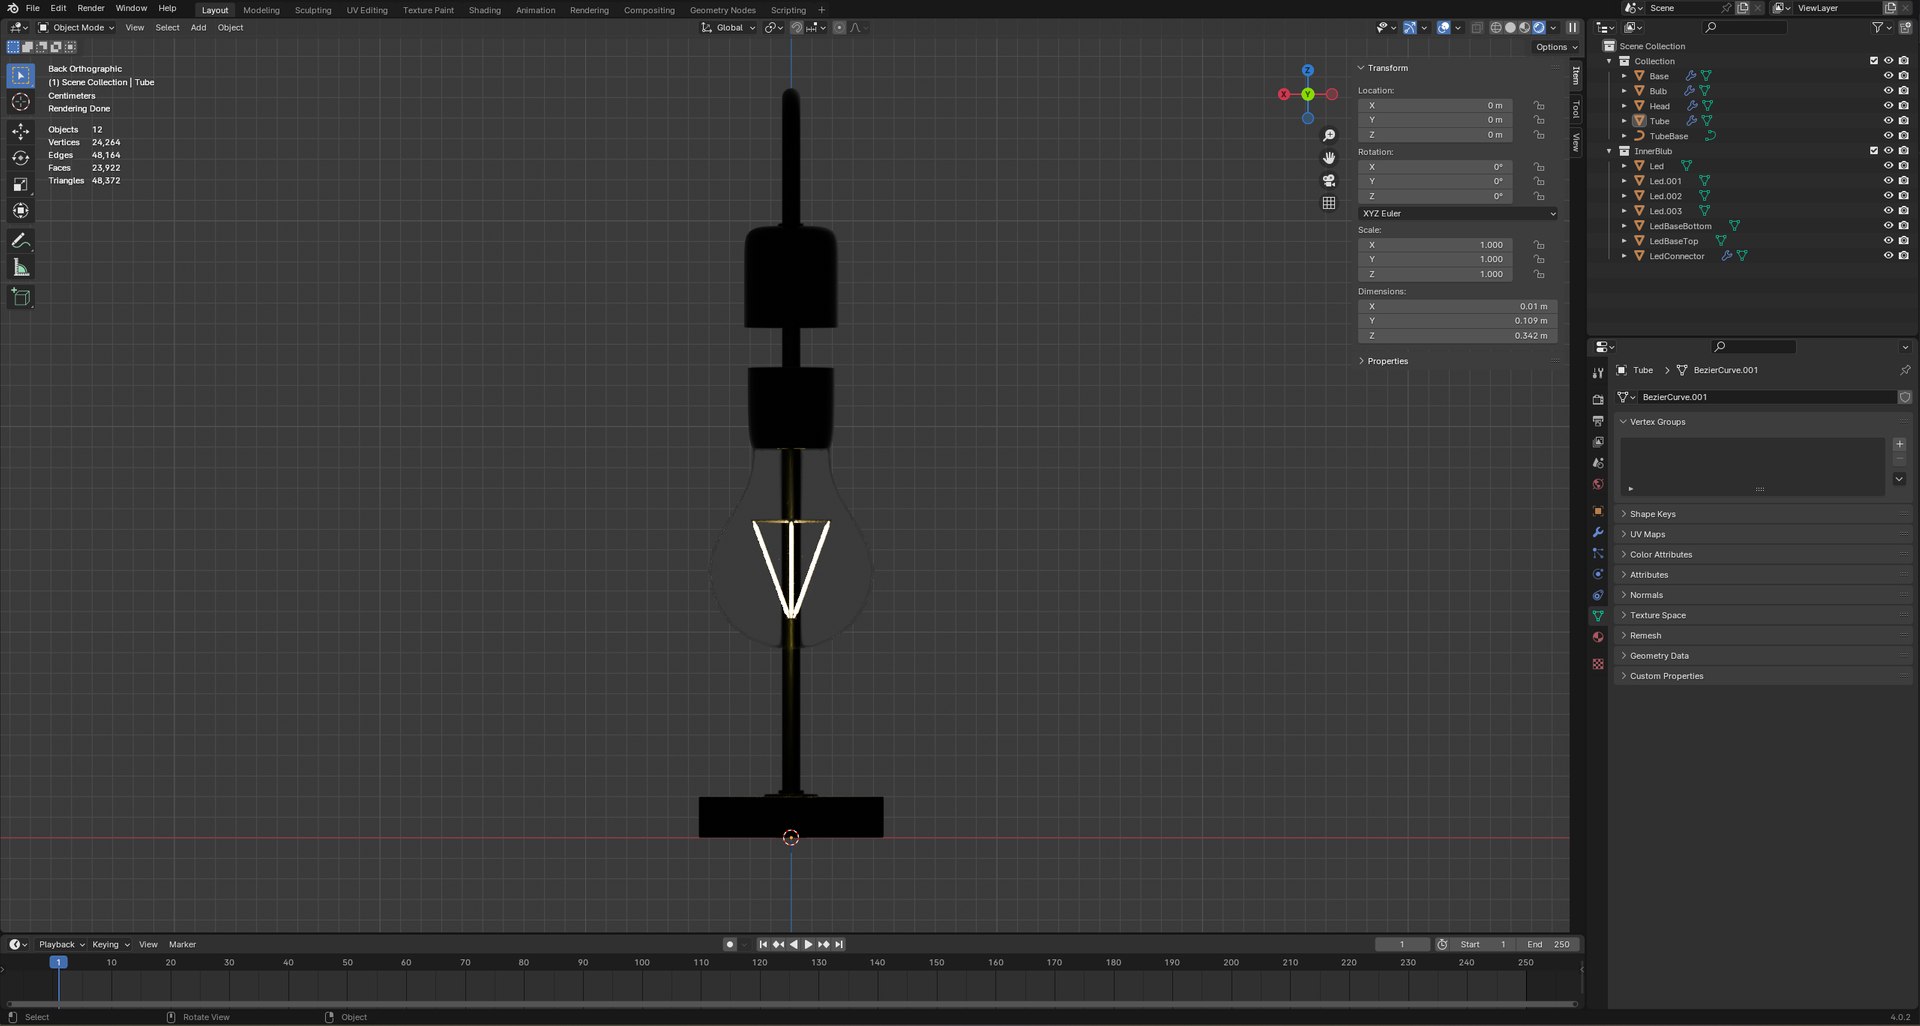The height and width of the screenshot is (1026, 1920).
Task: Hide the Bulb object eye icon
Action: (1888, 91)
